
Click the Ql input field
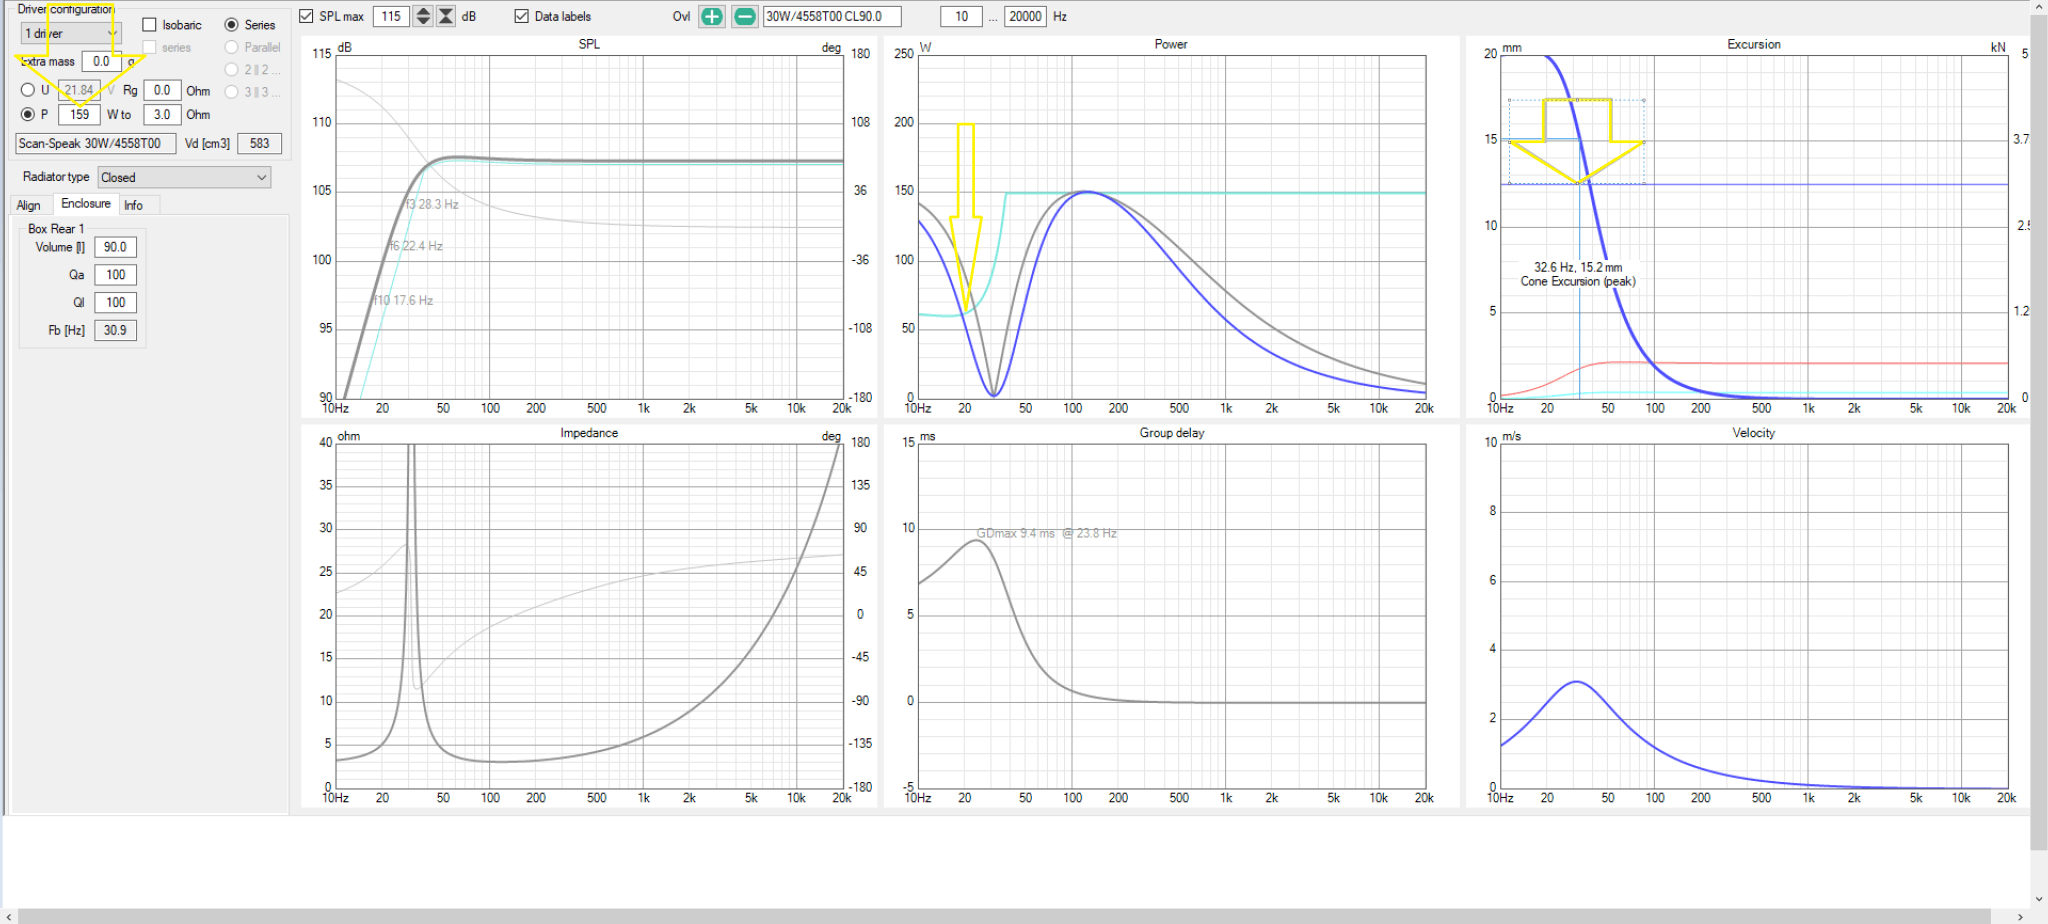pos(115,302)
